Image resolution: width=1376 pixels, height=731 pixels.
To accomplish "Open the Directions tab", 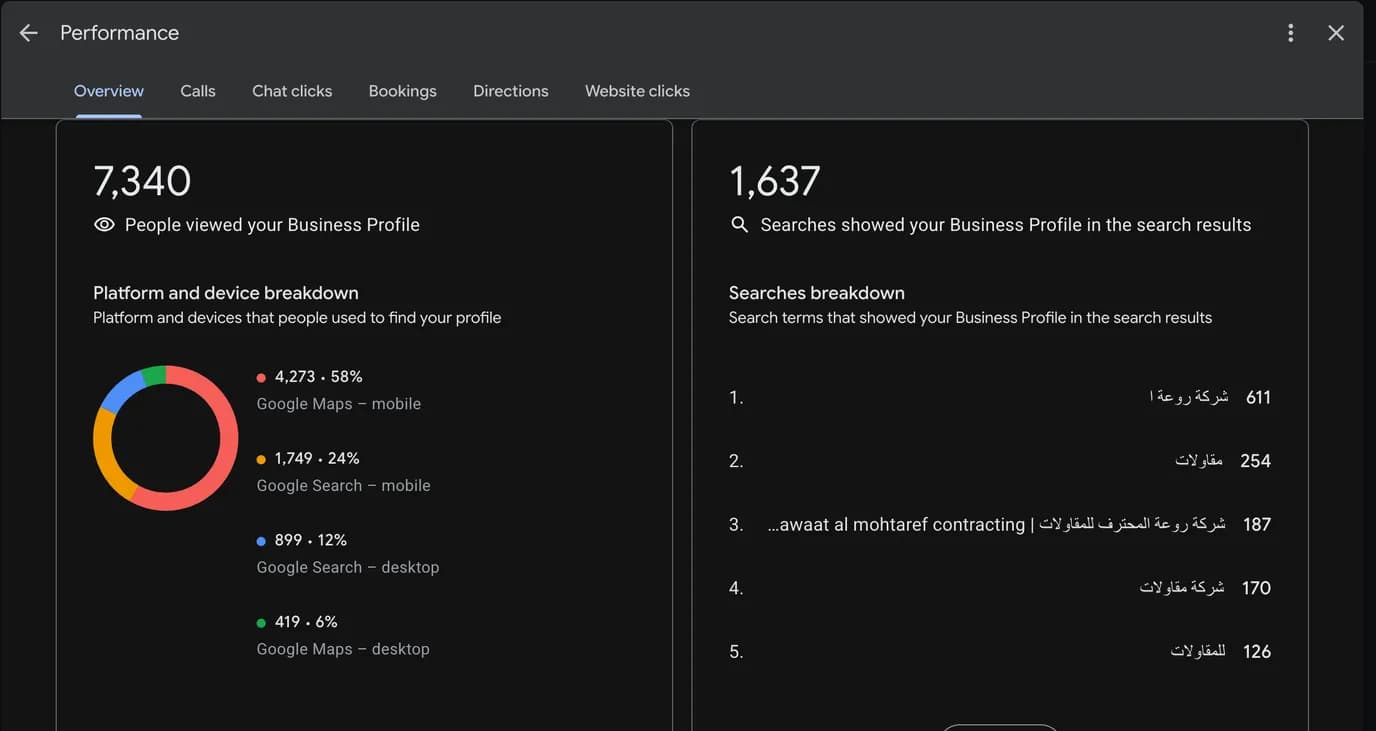I will click(511, 91).
